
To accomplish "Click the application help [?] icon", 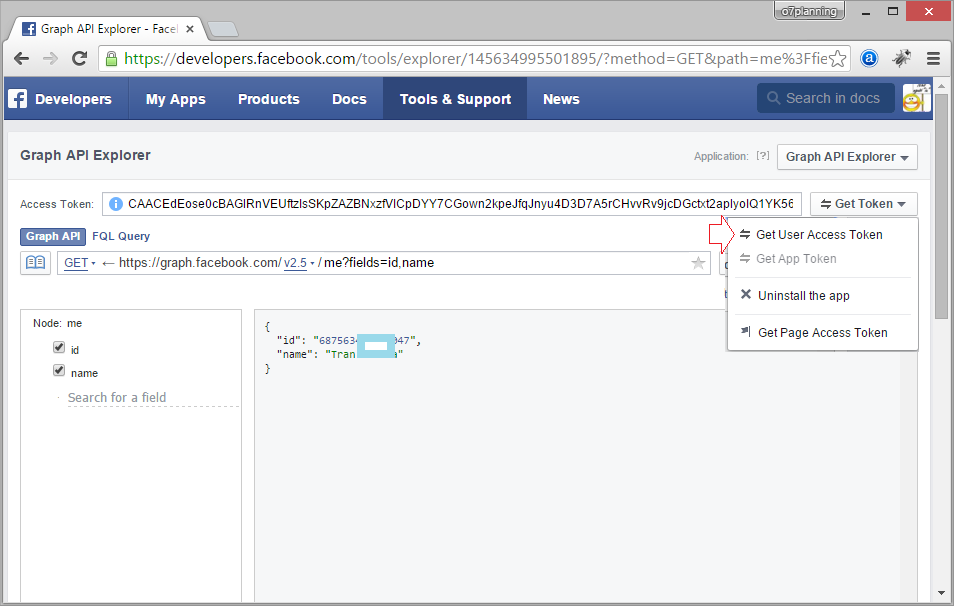I will [763, 156].
